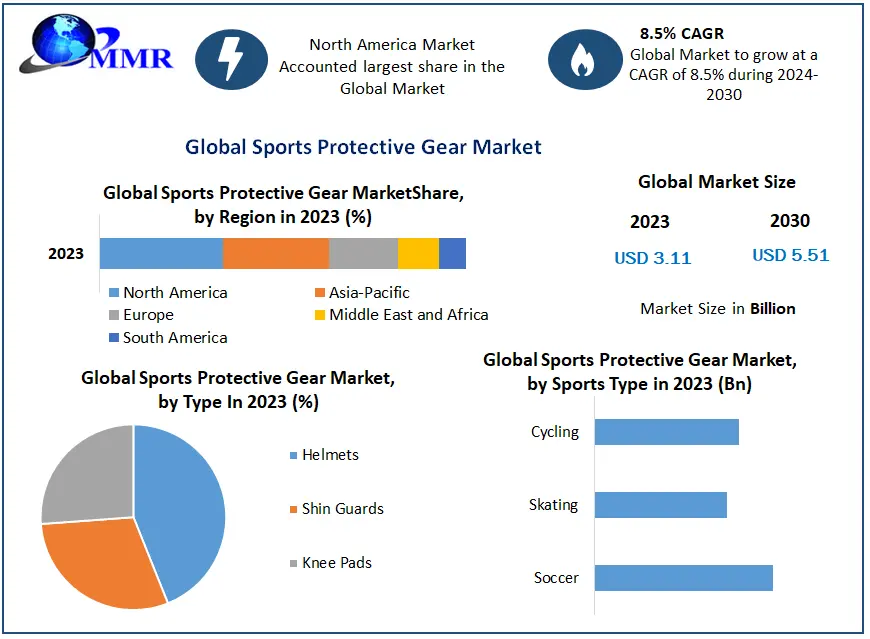Click the Helmets legend marker
870x639 pixels.
pos(293,455)
